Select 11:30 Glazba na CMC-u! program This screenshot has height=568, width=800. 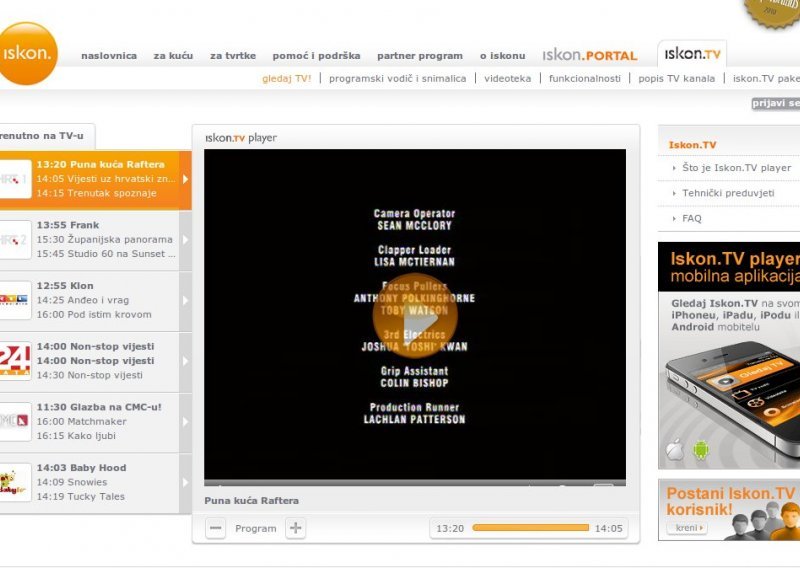point(99,407)
